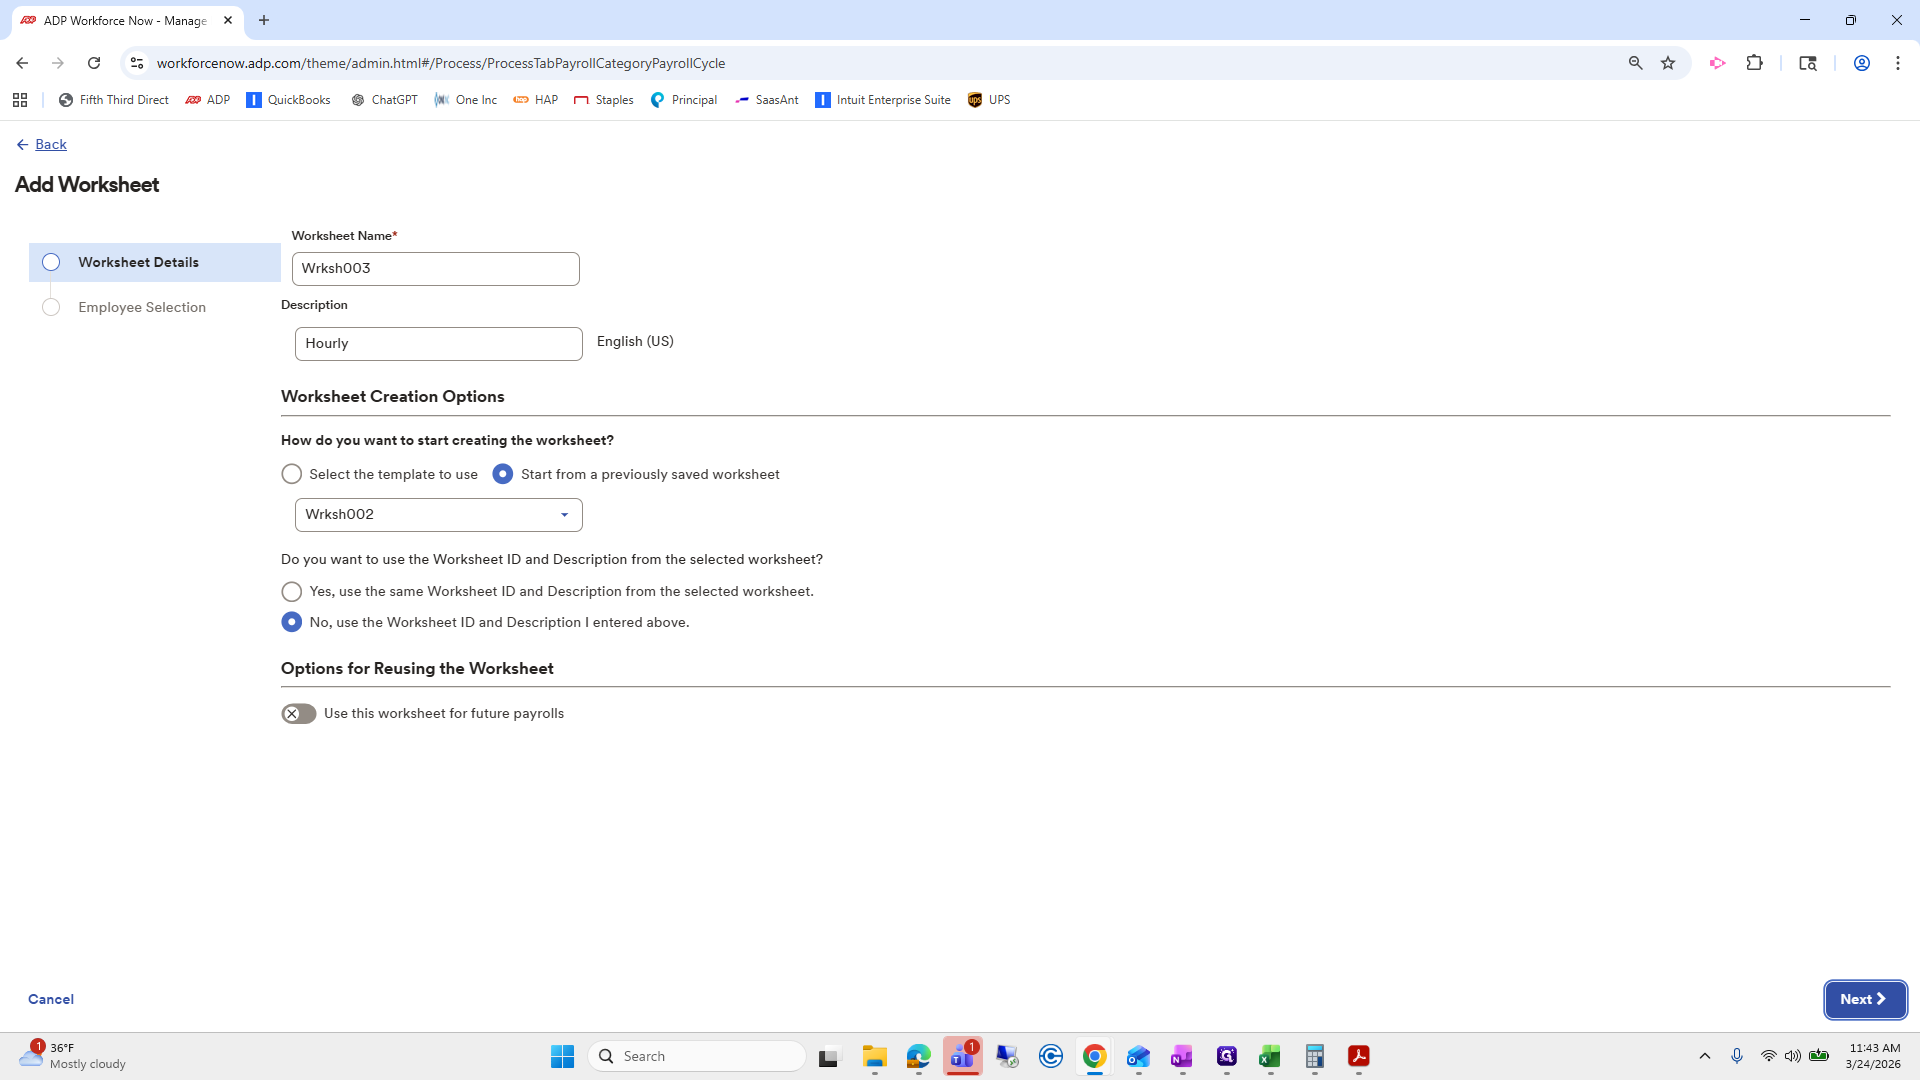Click inside the Worksheet Name field
Image resolution: width=1920 pixels, height=1080 pixels.
point(435,268)
